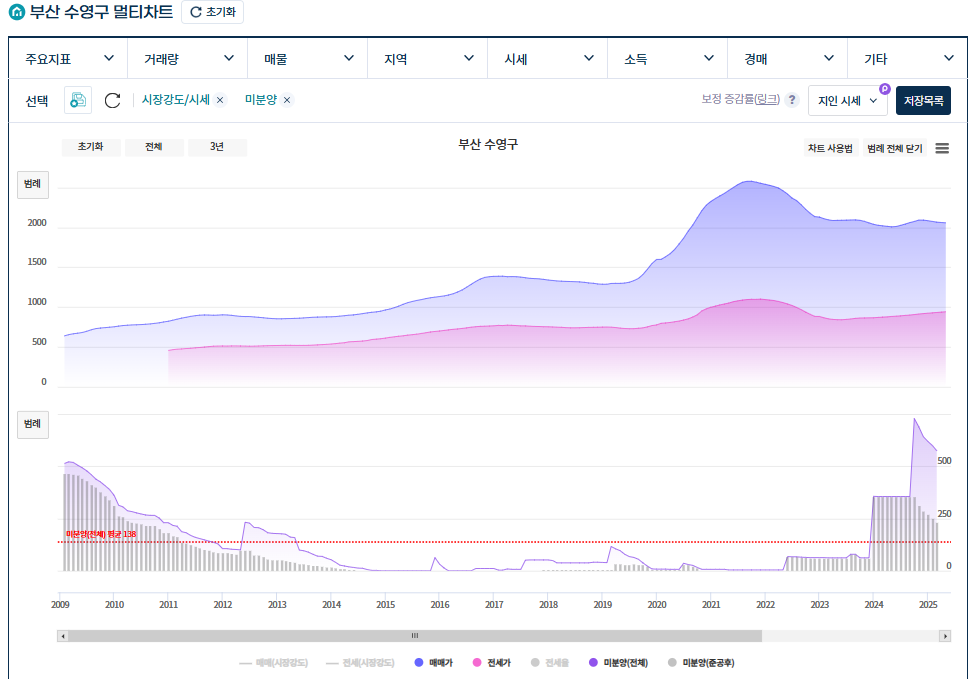This screenshot has width=975, height=679.
Task: Open 차트 사용법 chart guide
Action: coord(830,148)
